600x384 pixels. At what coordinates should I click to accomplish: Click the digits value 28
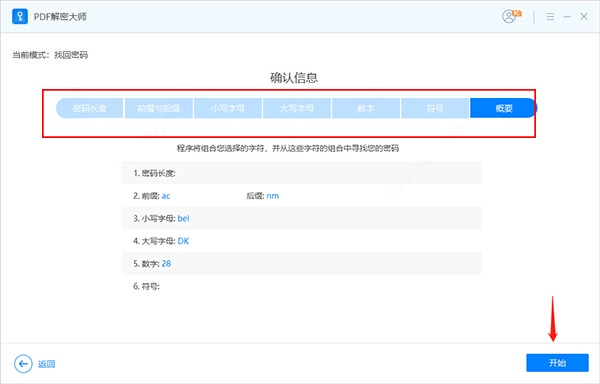click(166, 264)
